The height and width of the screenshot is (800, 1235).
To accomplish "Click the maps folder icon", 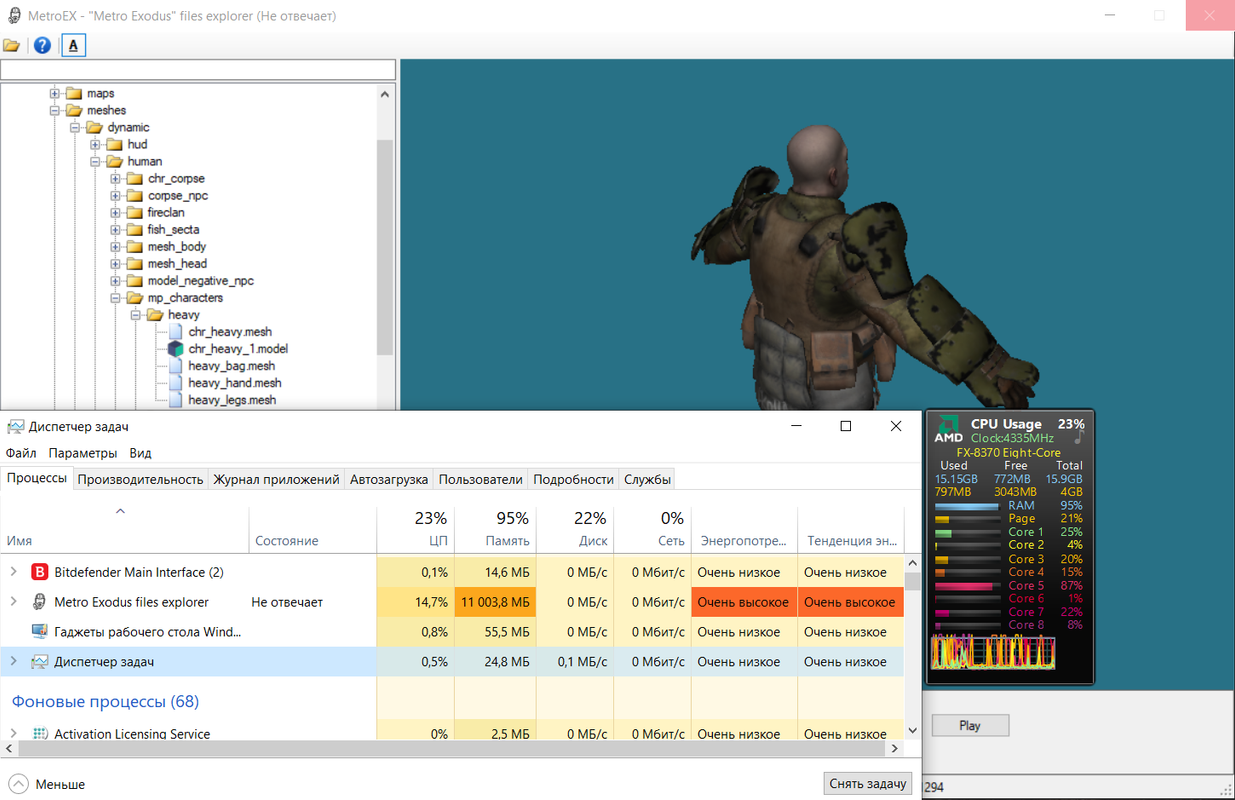I will [73, 93].
